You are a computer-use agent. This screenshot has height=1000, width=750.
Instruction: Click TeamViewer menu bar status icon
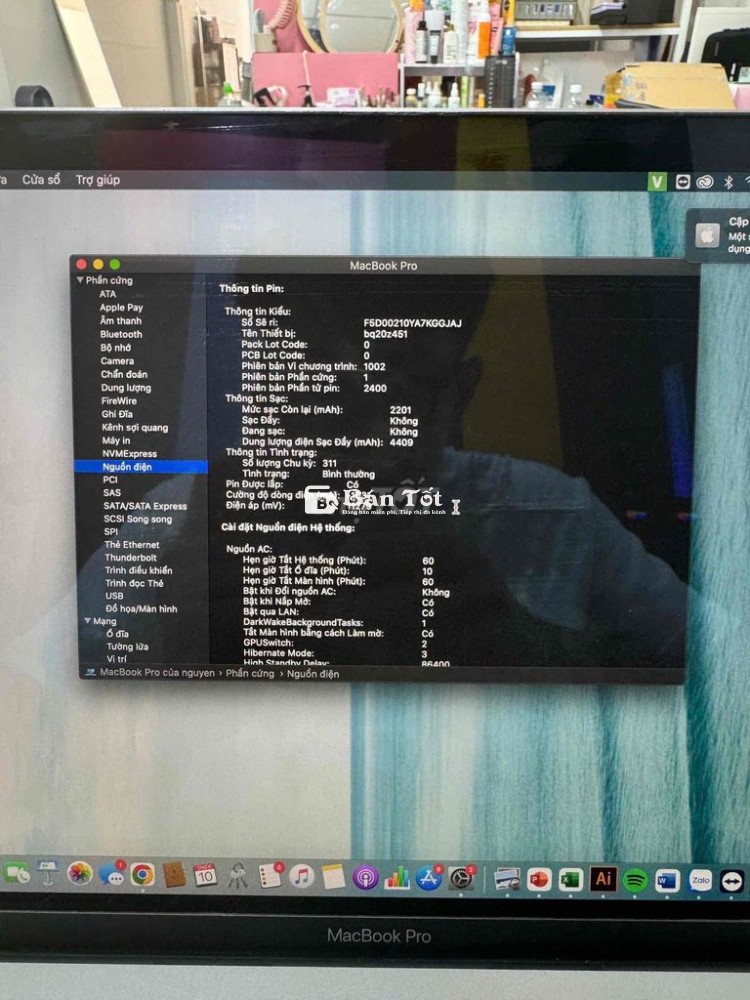pyautogui.click(x=682, y=182)
